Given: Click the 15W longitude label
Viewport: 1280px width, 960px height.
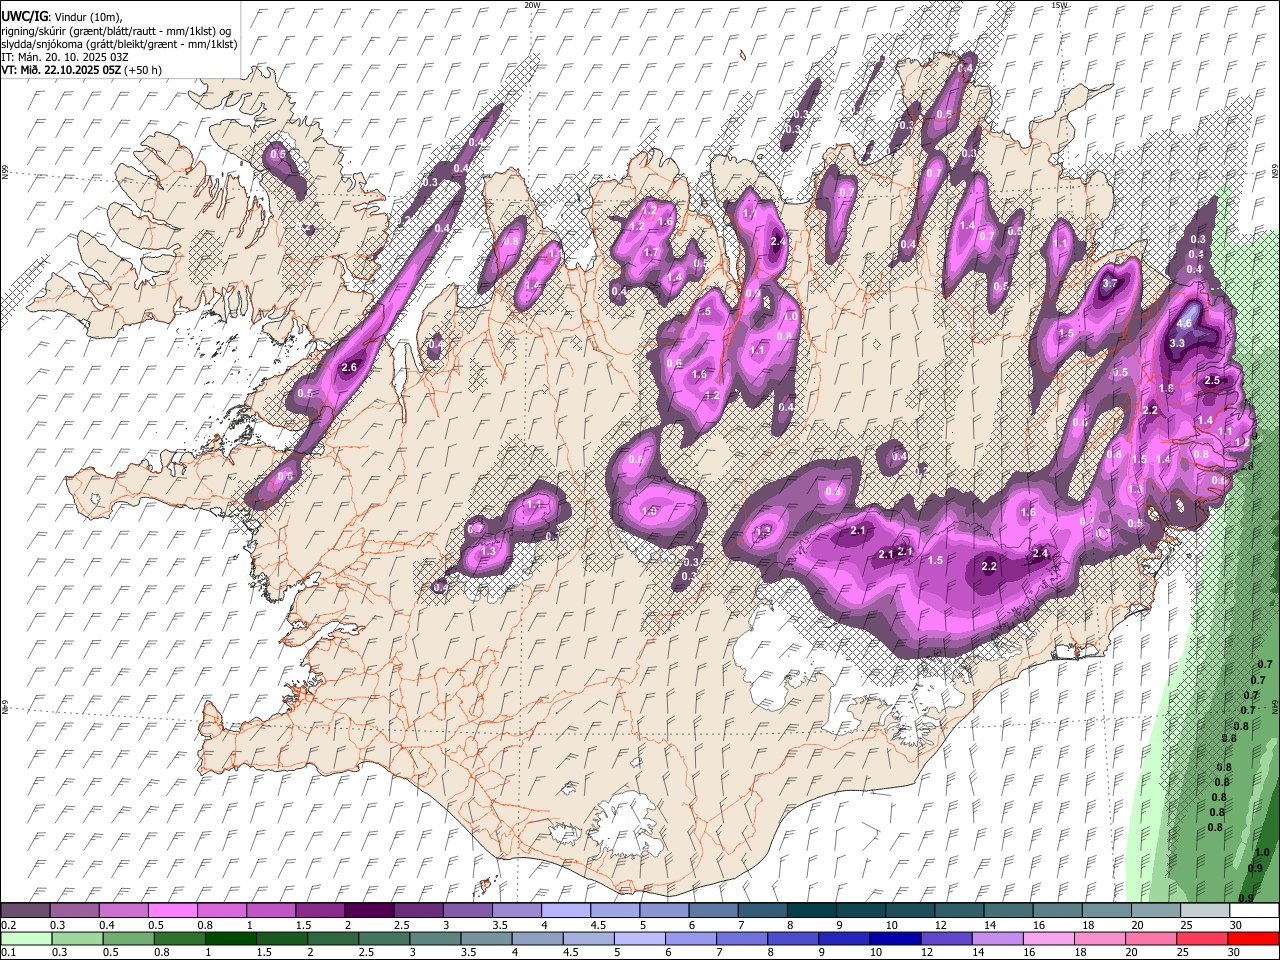Looking at the screenshot, I should 1060,5.
